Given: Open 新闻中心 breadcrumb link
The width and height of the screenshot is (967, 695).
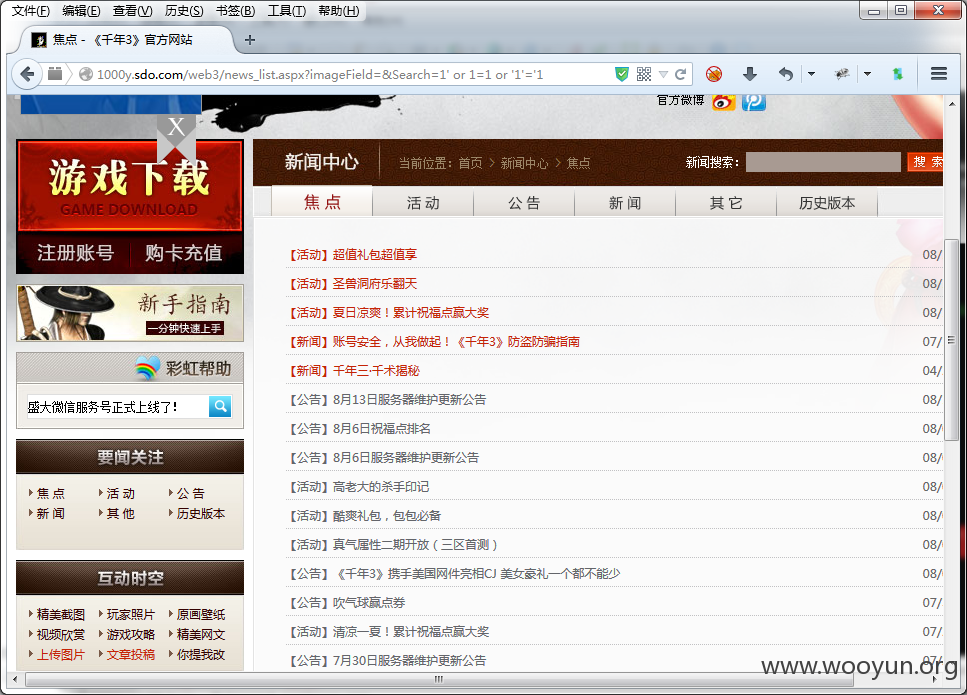Looking at the screenshot, I should (x=524, y=163).
